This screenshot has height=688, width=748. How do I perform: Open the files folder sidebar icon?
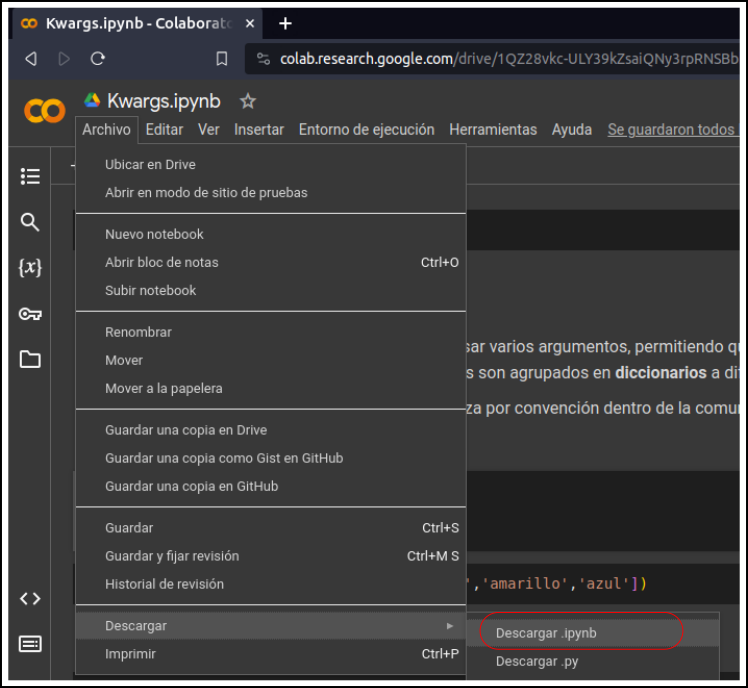coord(30,359)
